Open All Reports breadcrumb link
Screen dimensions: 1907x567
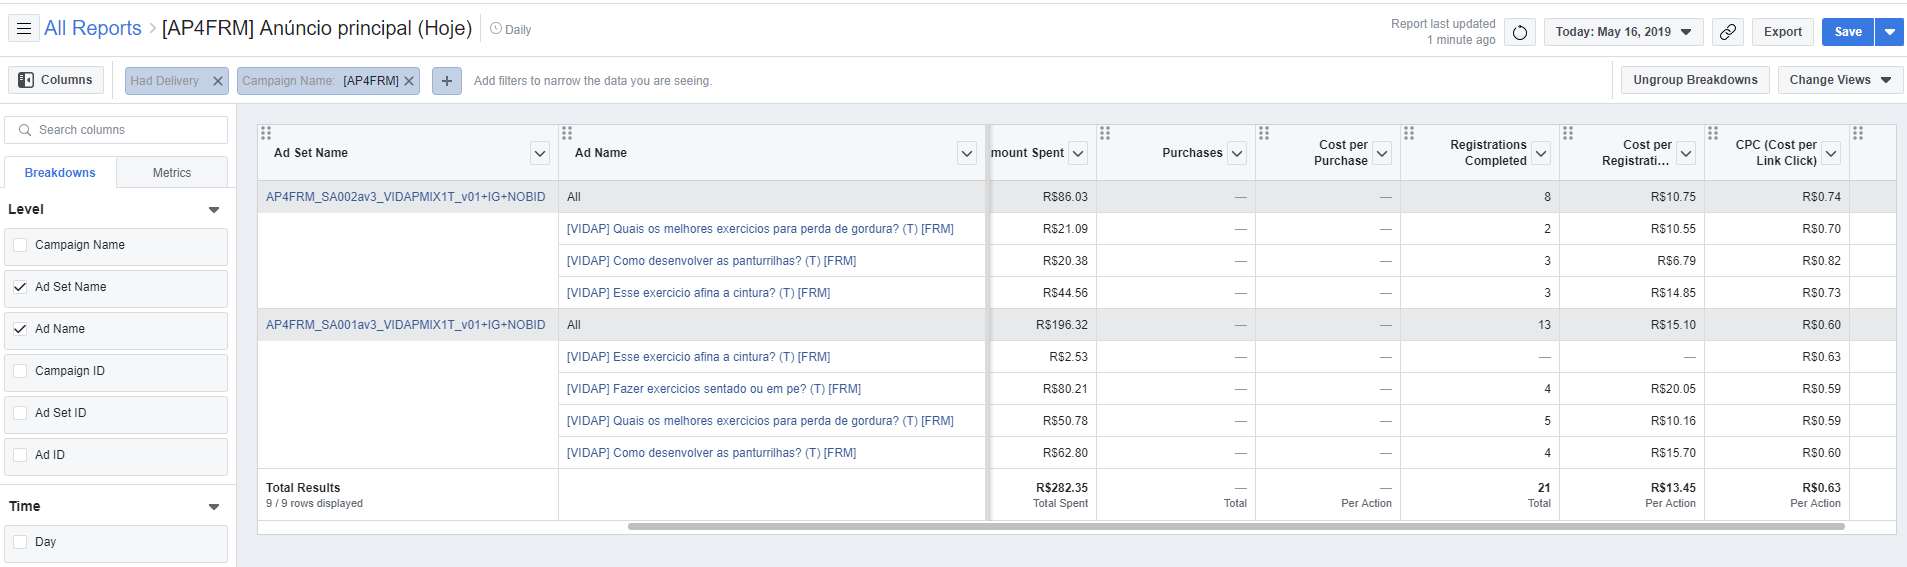pos(93,28)
